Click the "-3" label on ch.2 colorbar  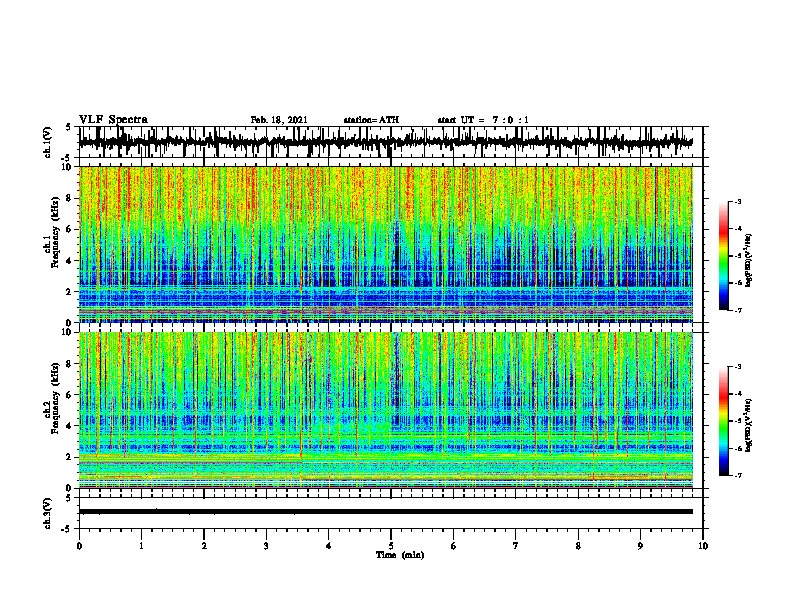coord(737,367)
